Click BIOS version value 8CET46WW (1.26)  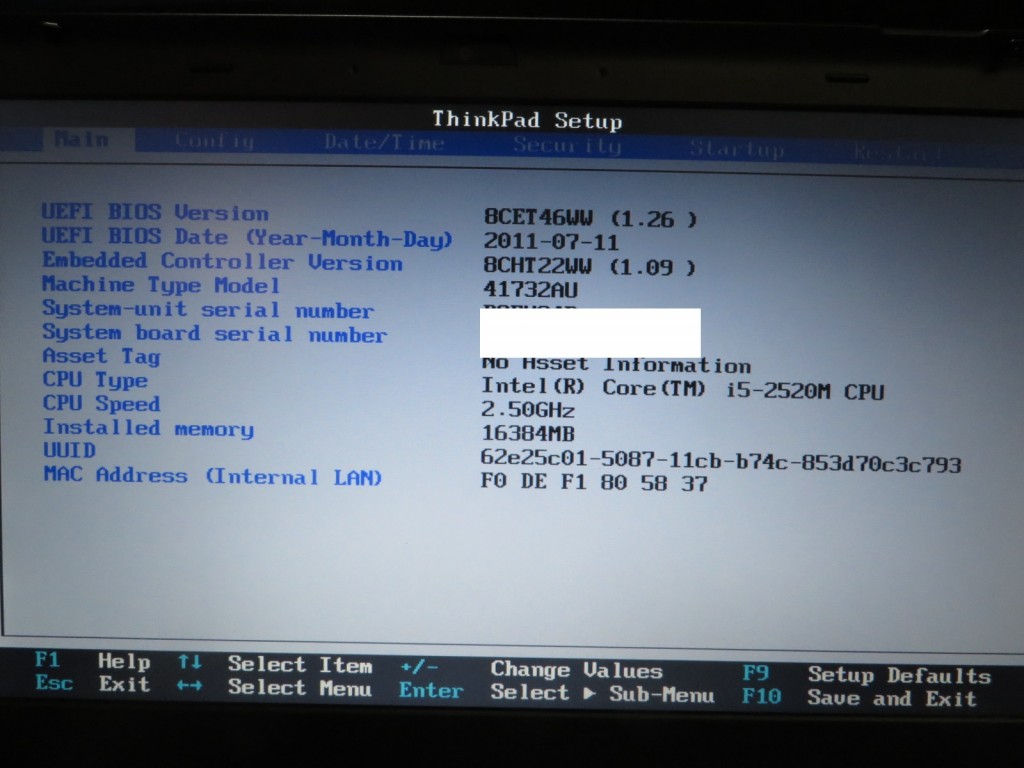click(590, 217)
